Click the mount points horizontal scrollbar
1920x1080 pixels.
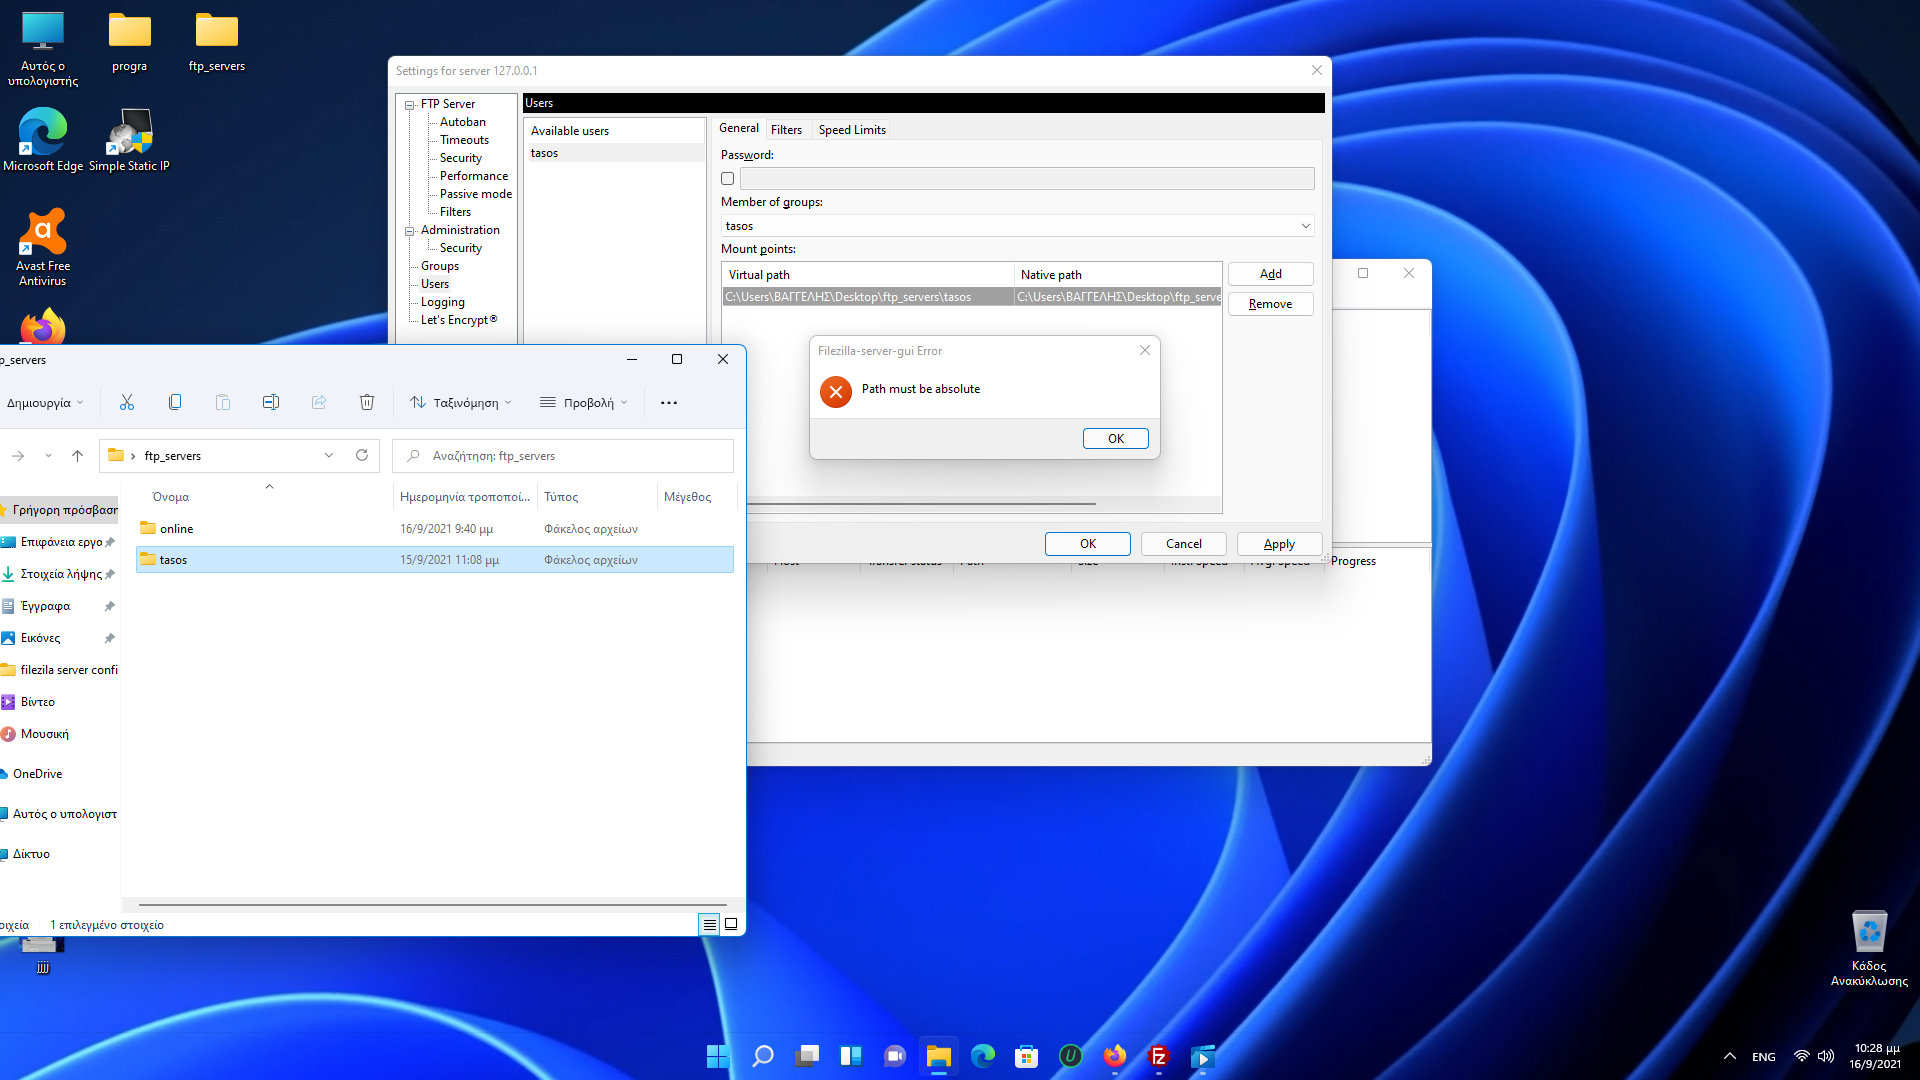[920, 504]
